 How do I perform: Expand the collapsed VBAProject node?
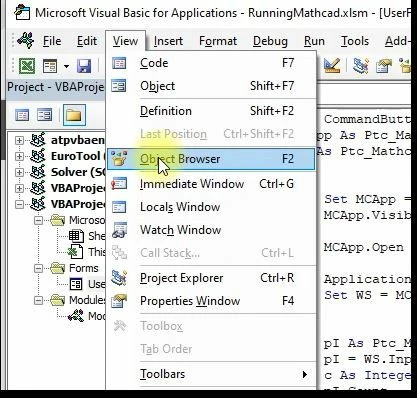[x=19, y=188]
